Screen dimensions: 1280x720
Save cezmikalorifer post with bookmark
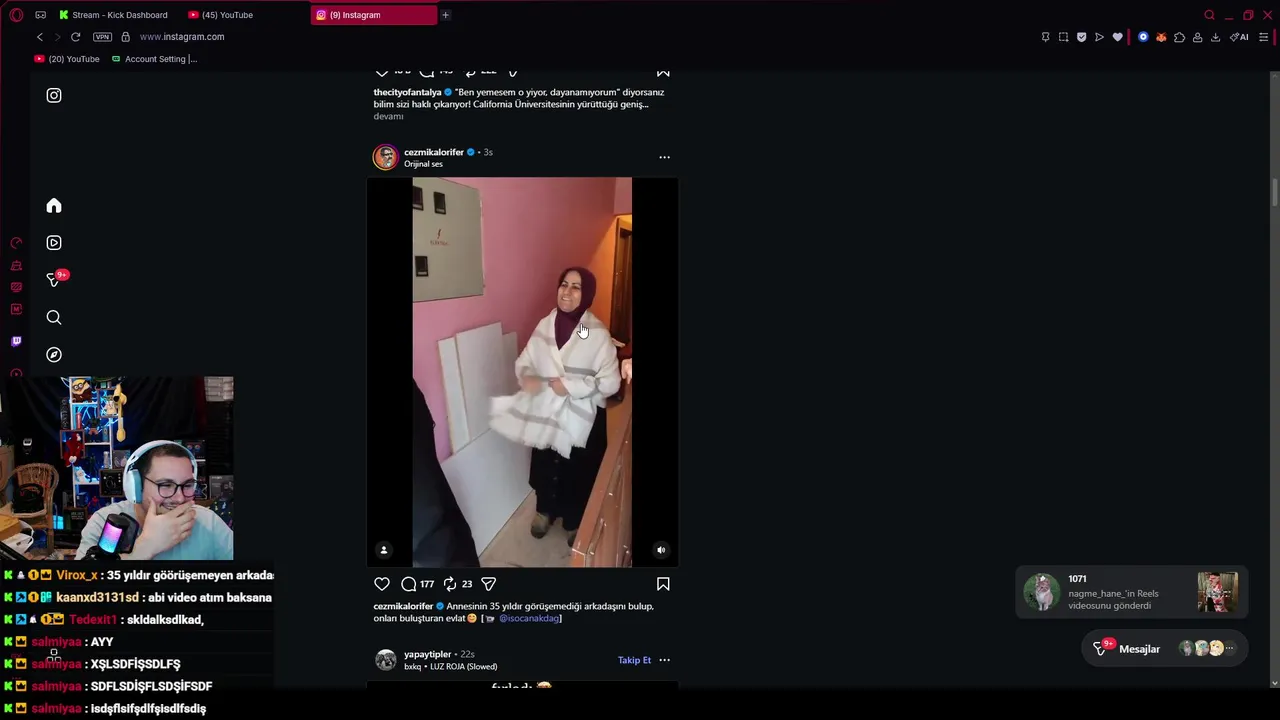[663, 584]
